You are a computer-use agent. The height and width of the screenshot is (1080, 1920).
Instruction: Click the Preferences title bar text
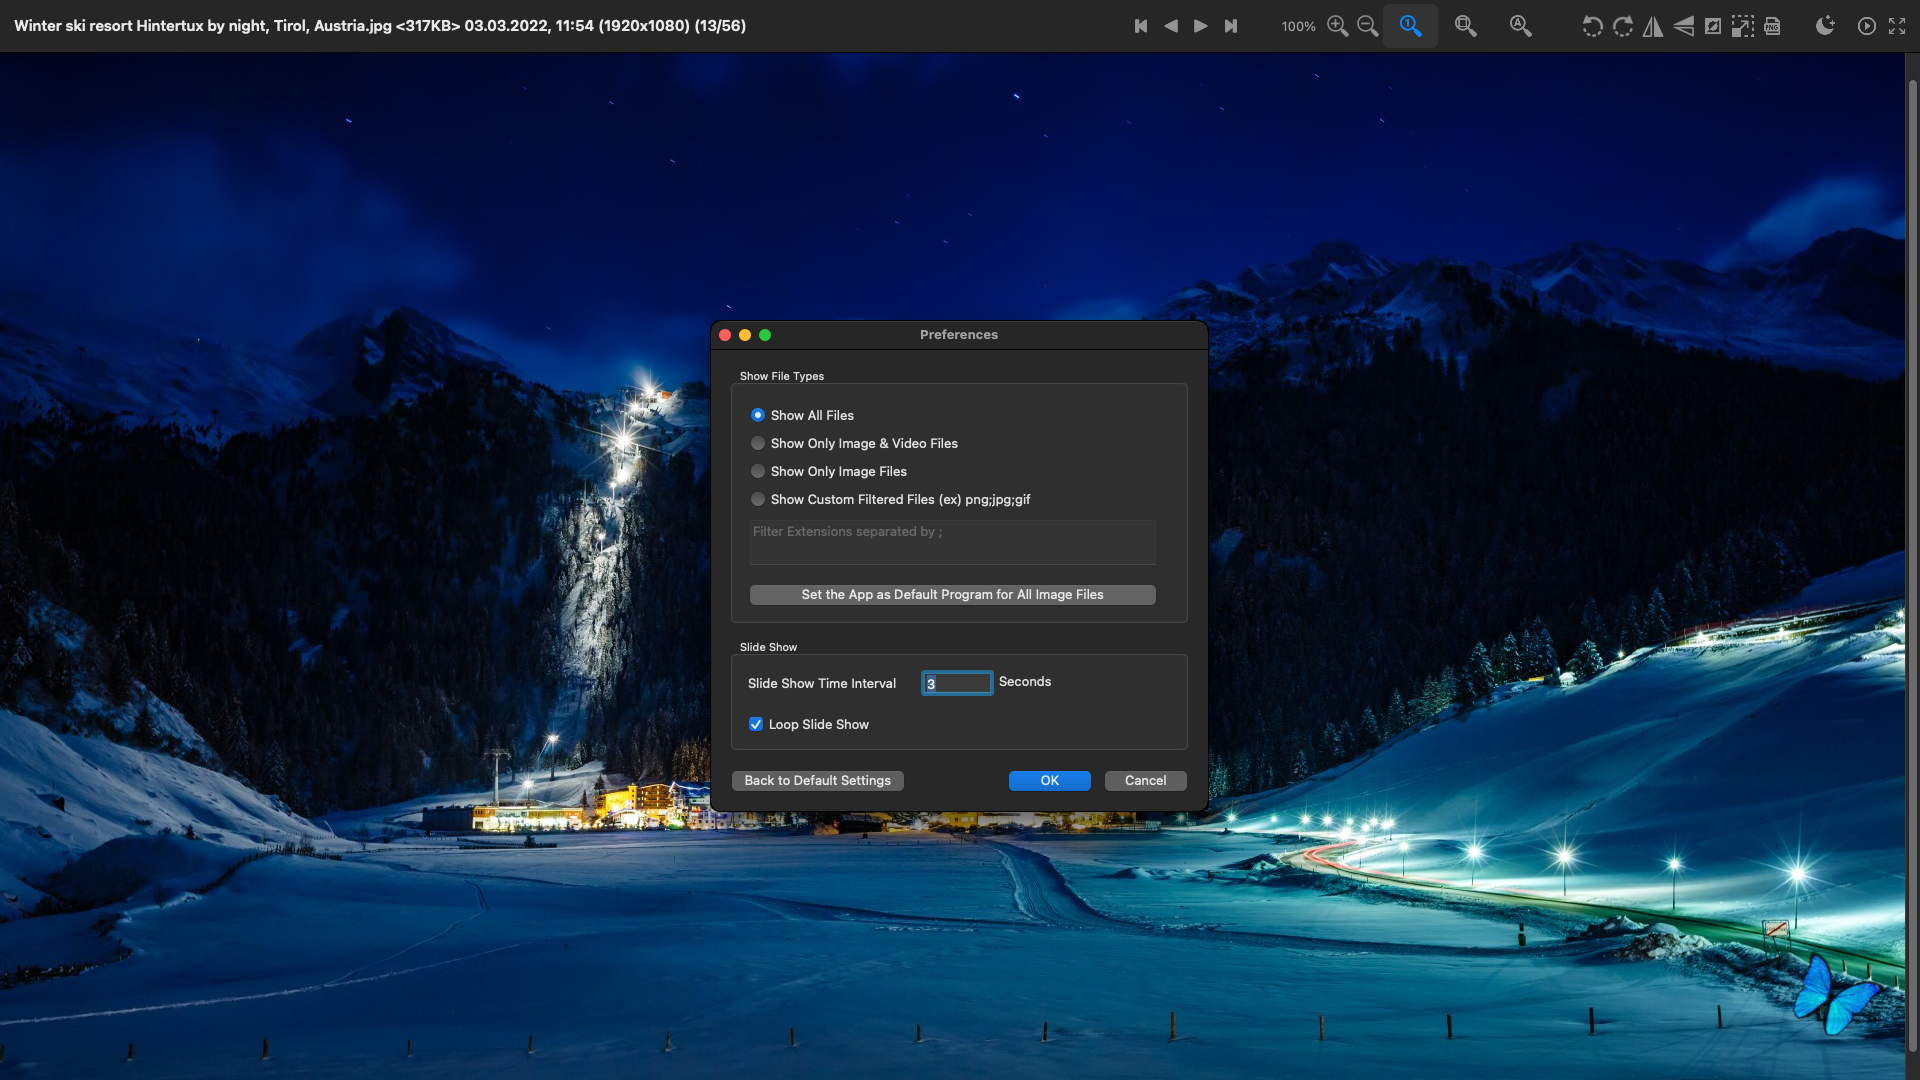point(959,335)
